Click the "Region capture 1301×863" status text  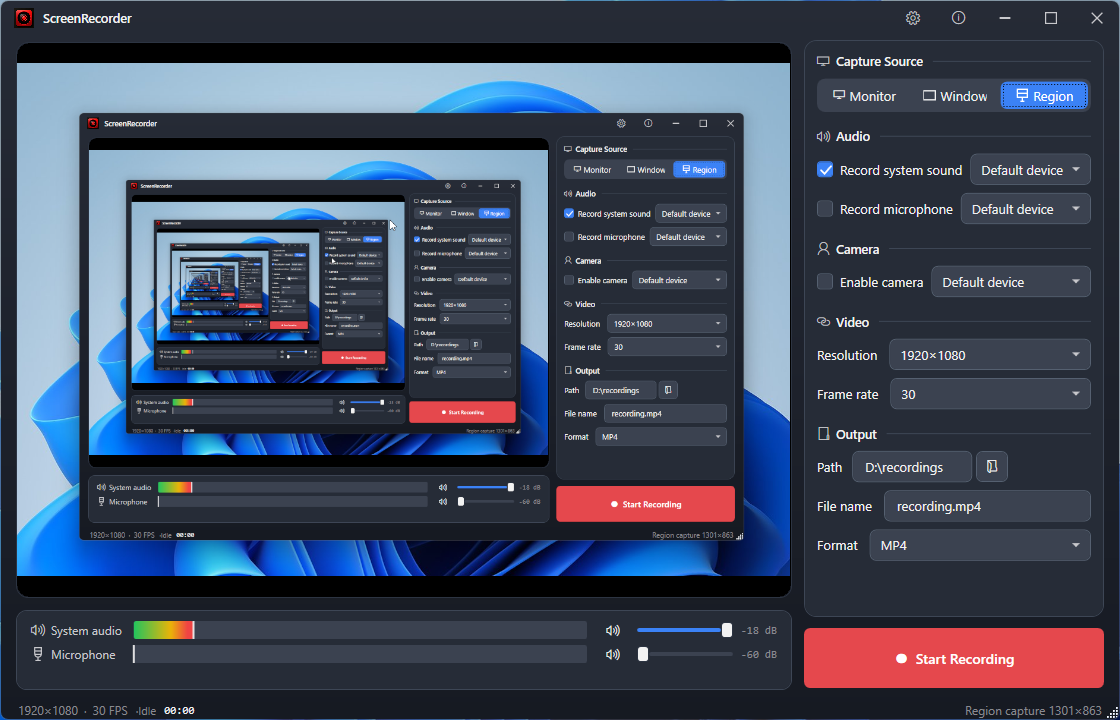[1034, 711]
